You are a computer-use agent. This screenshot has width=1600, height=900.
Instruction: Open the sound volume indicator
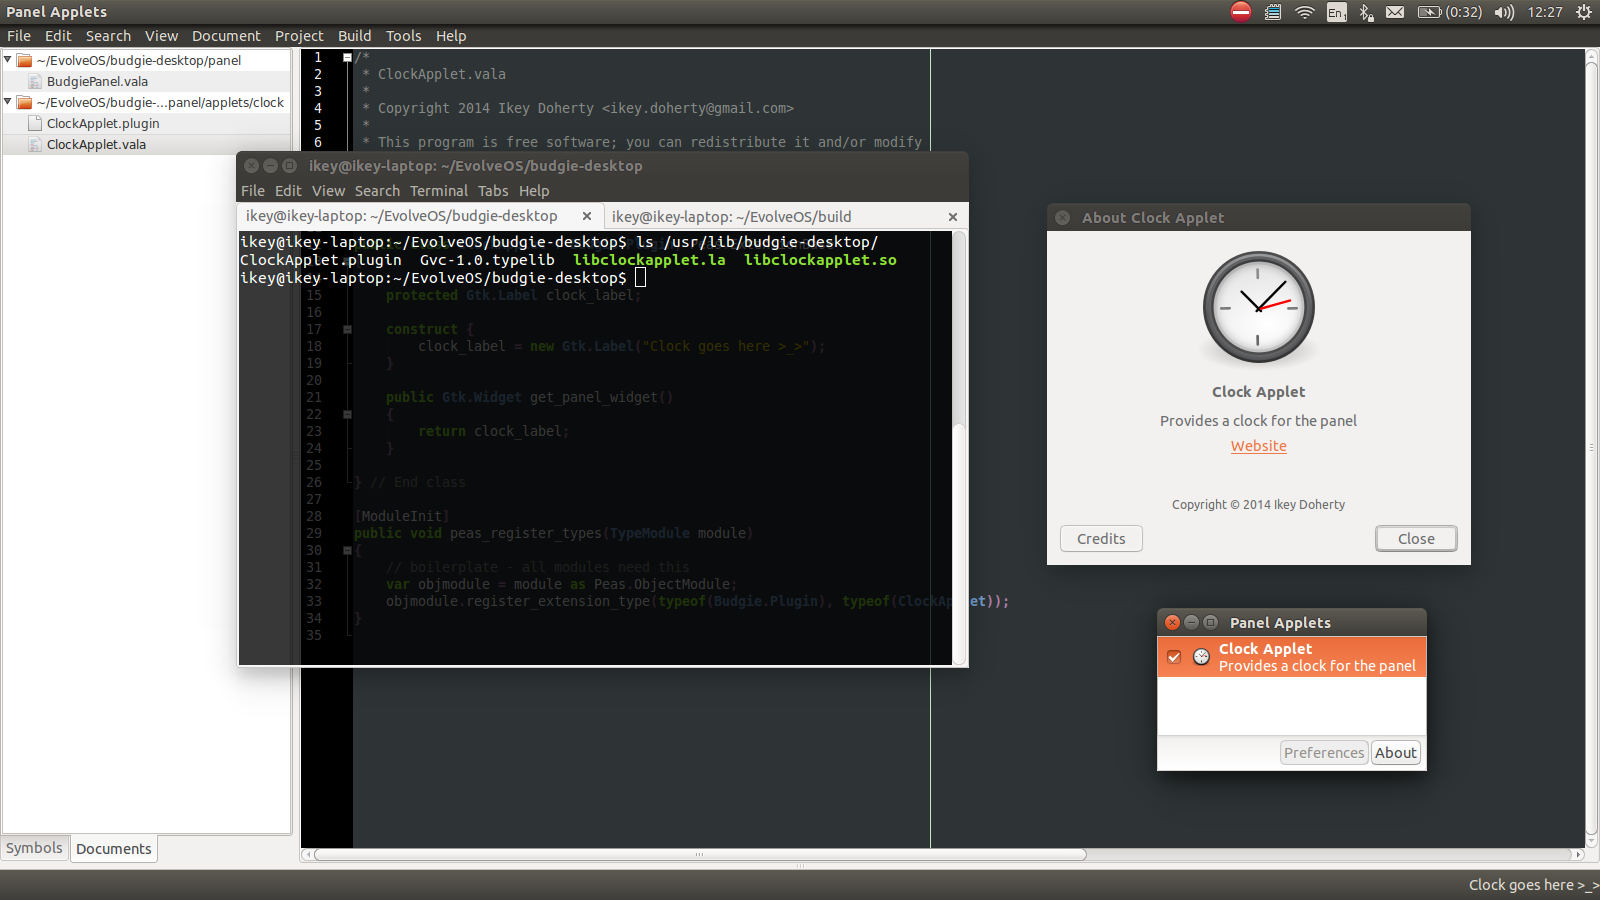pos(1505,12)
